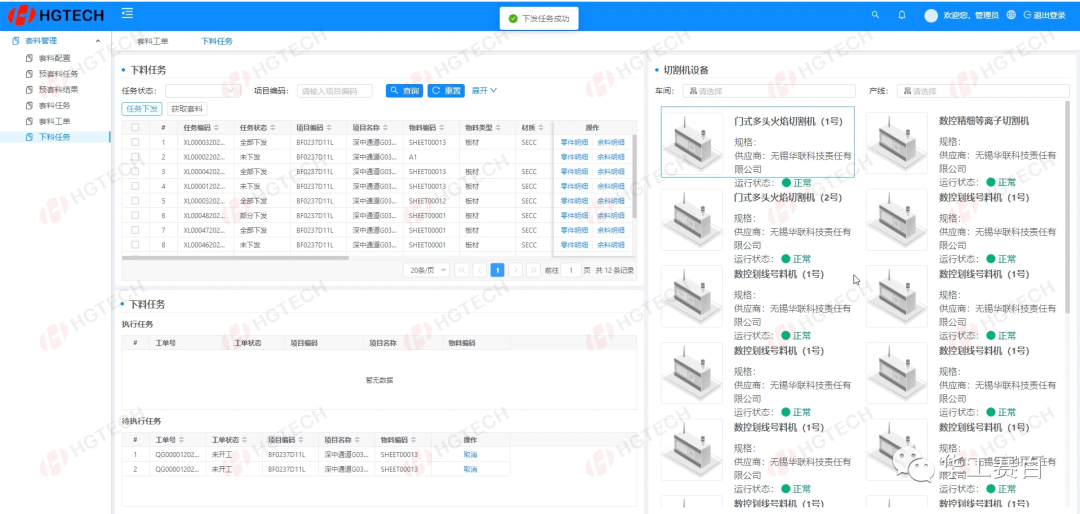Click the user avatar circle in header
1080x514 pixels.
point(931,15)
